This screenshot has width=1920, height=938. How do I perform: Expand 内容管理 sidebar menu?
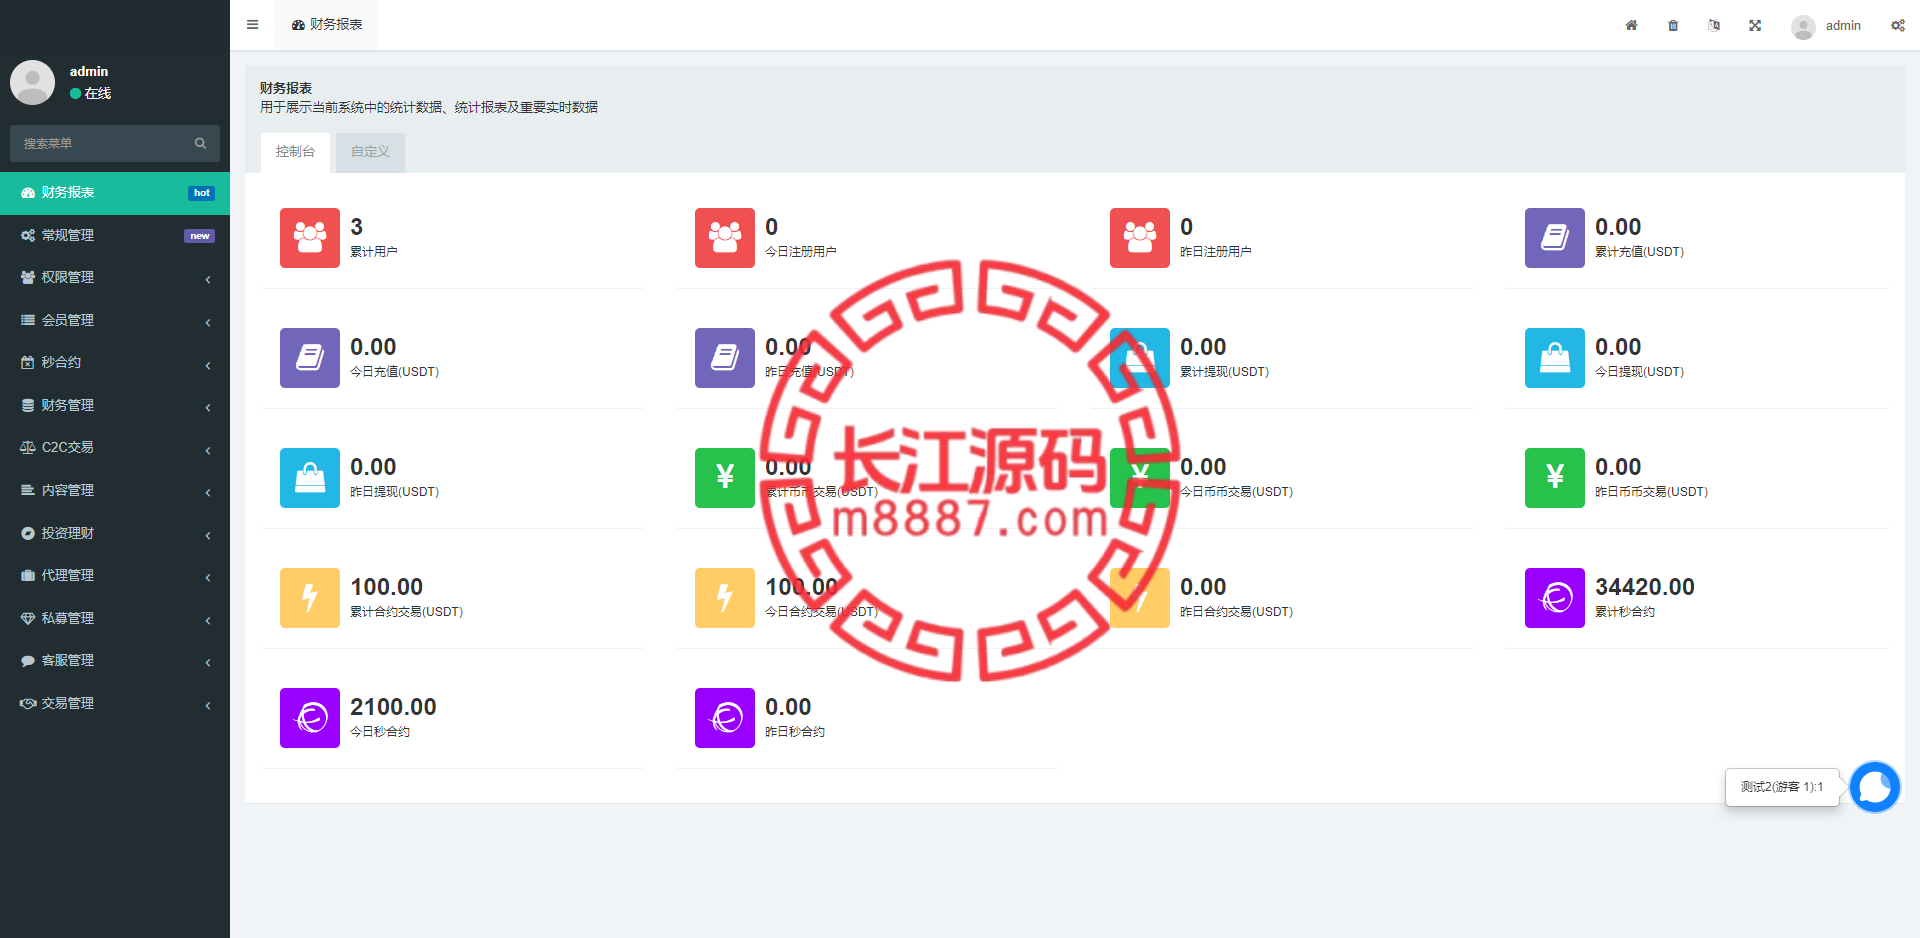pos(115,490)
